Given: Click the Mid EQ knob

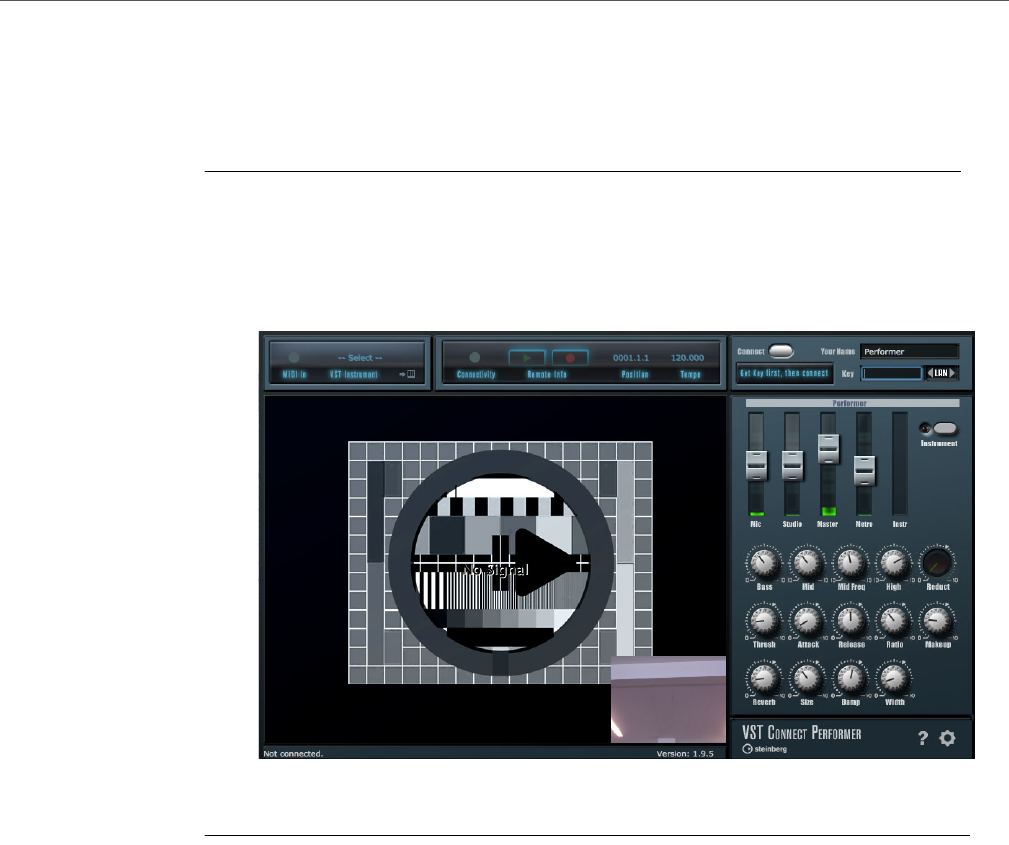Looking at the screenshot, I should (808, 564).
